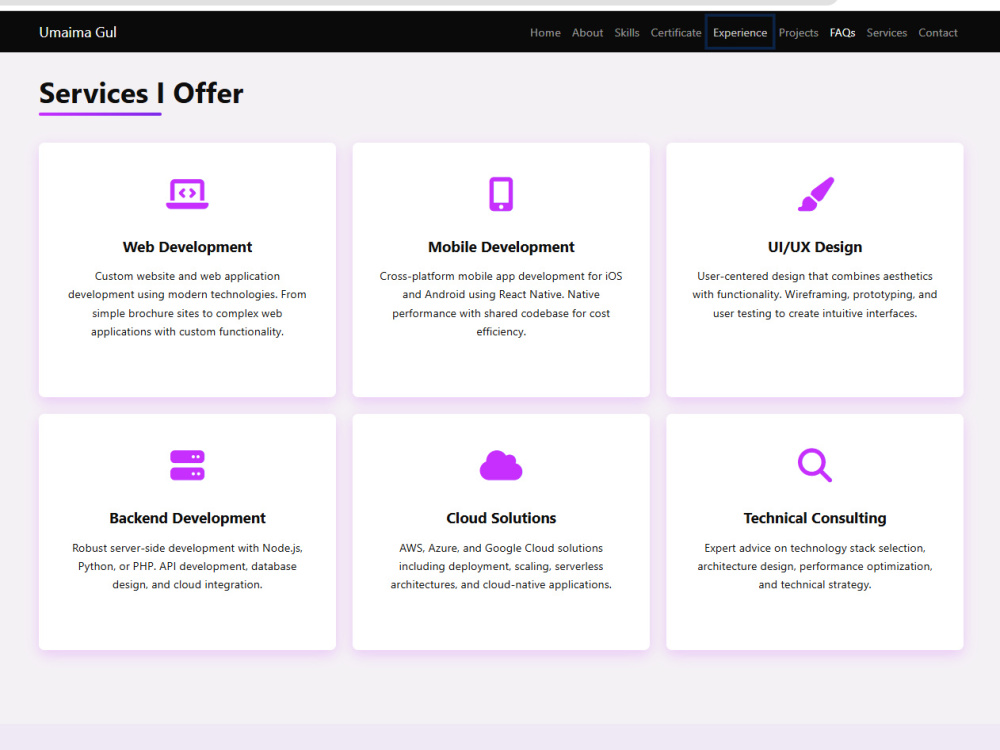This screenshot has height=750, width=1000.
Task: Open the Contact nav link
Action: coord(938,33)
